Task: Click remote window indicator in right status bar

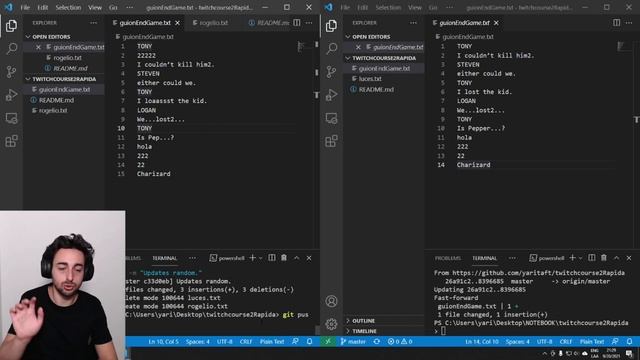Action: click(x=328, y=341)
